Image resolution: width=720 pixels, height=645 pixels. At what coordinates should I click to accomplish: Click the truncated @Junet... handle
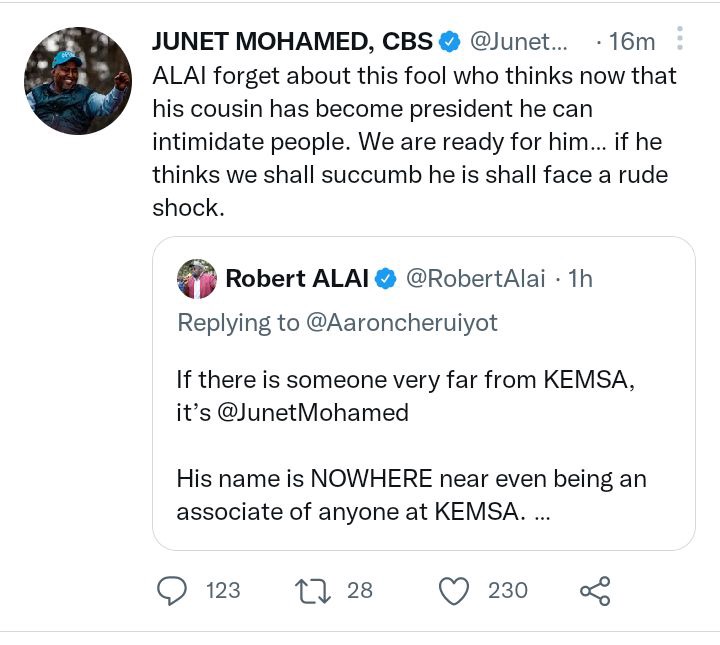[518, 42]
